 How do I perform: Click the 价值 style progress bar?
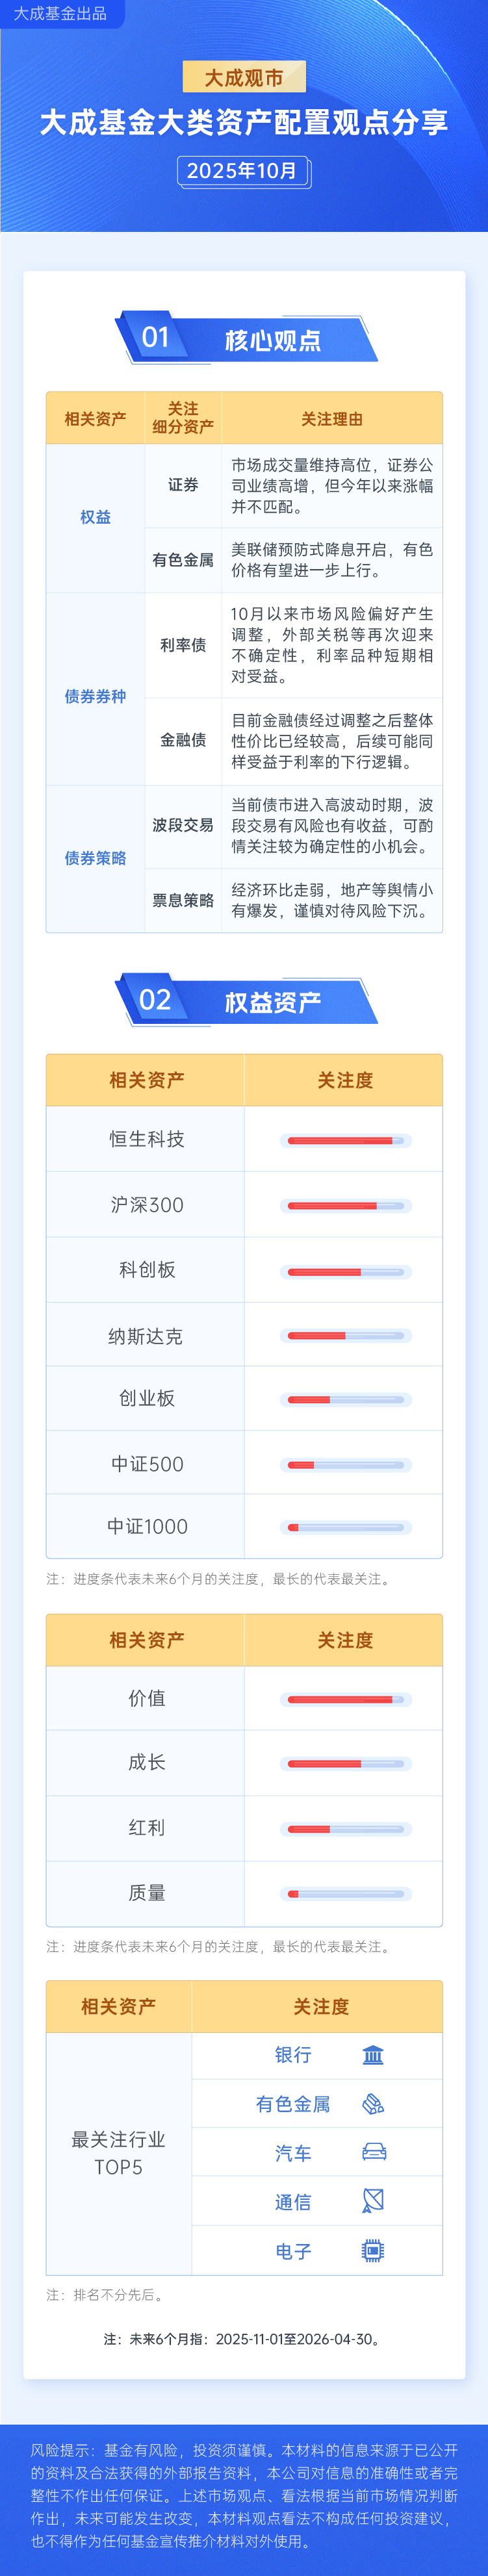point(345,1699)
